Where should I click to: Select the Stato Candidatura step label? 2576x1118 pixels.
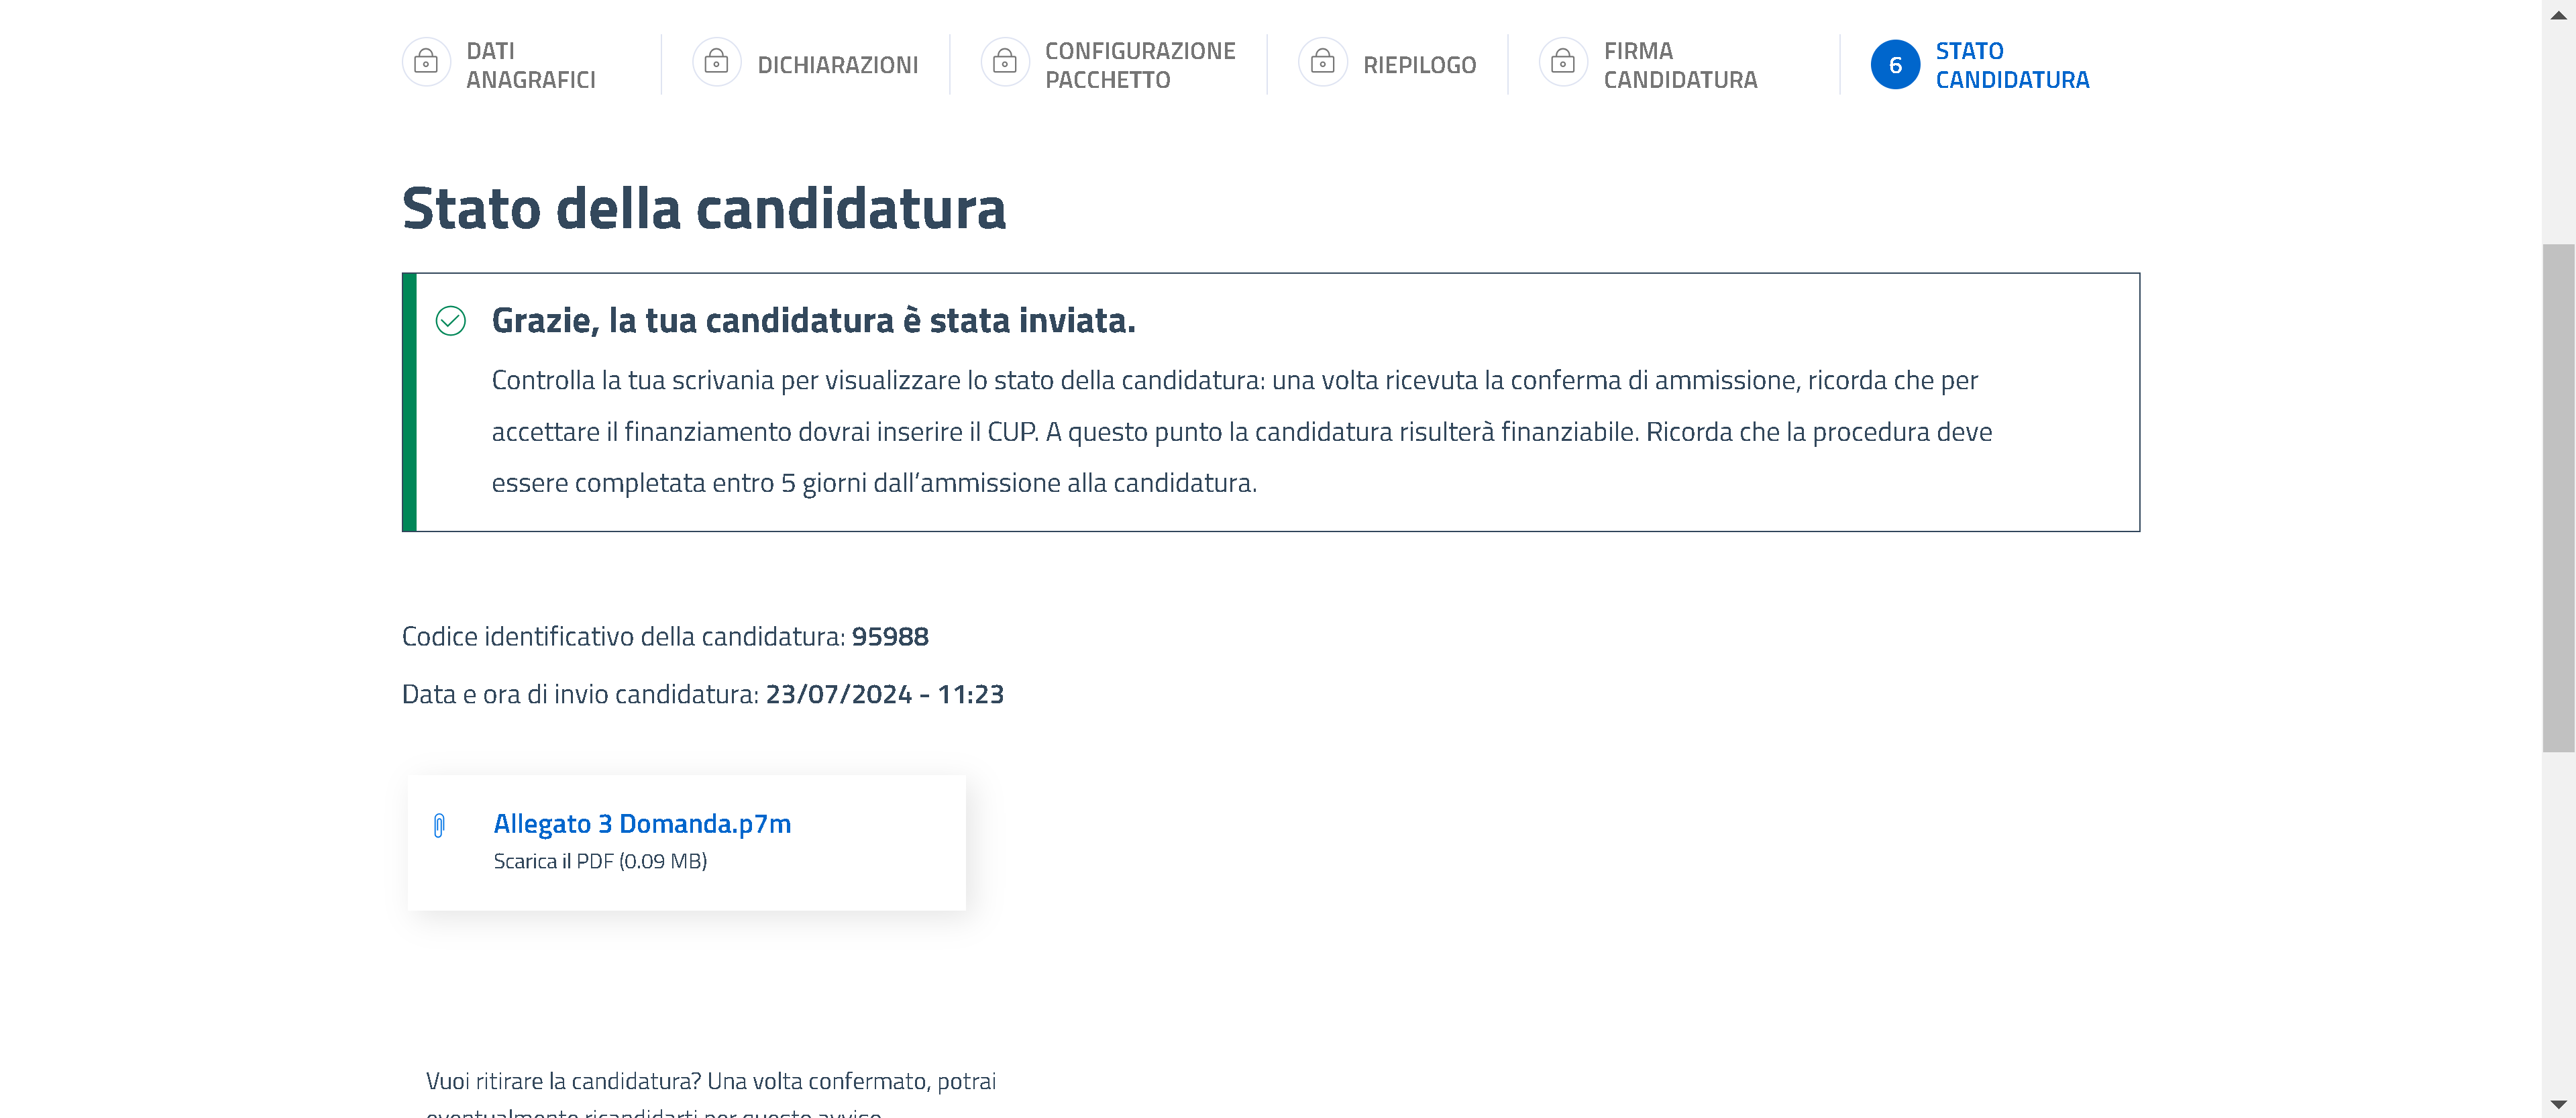click(2012, 65)
